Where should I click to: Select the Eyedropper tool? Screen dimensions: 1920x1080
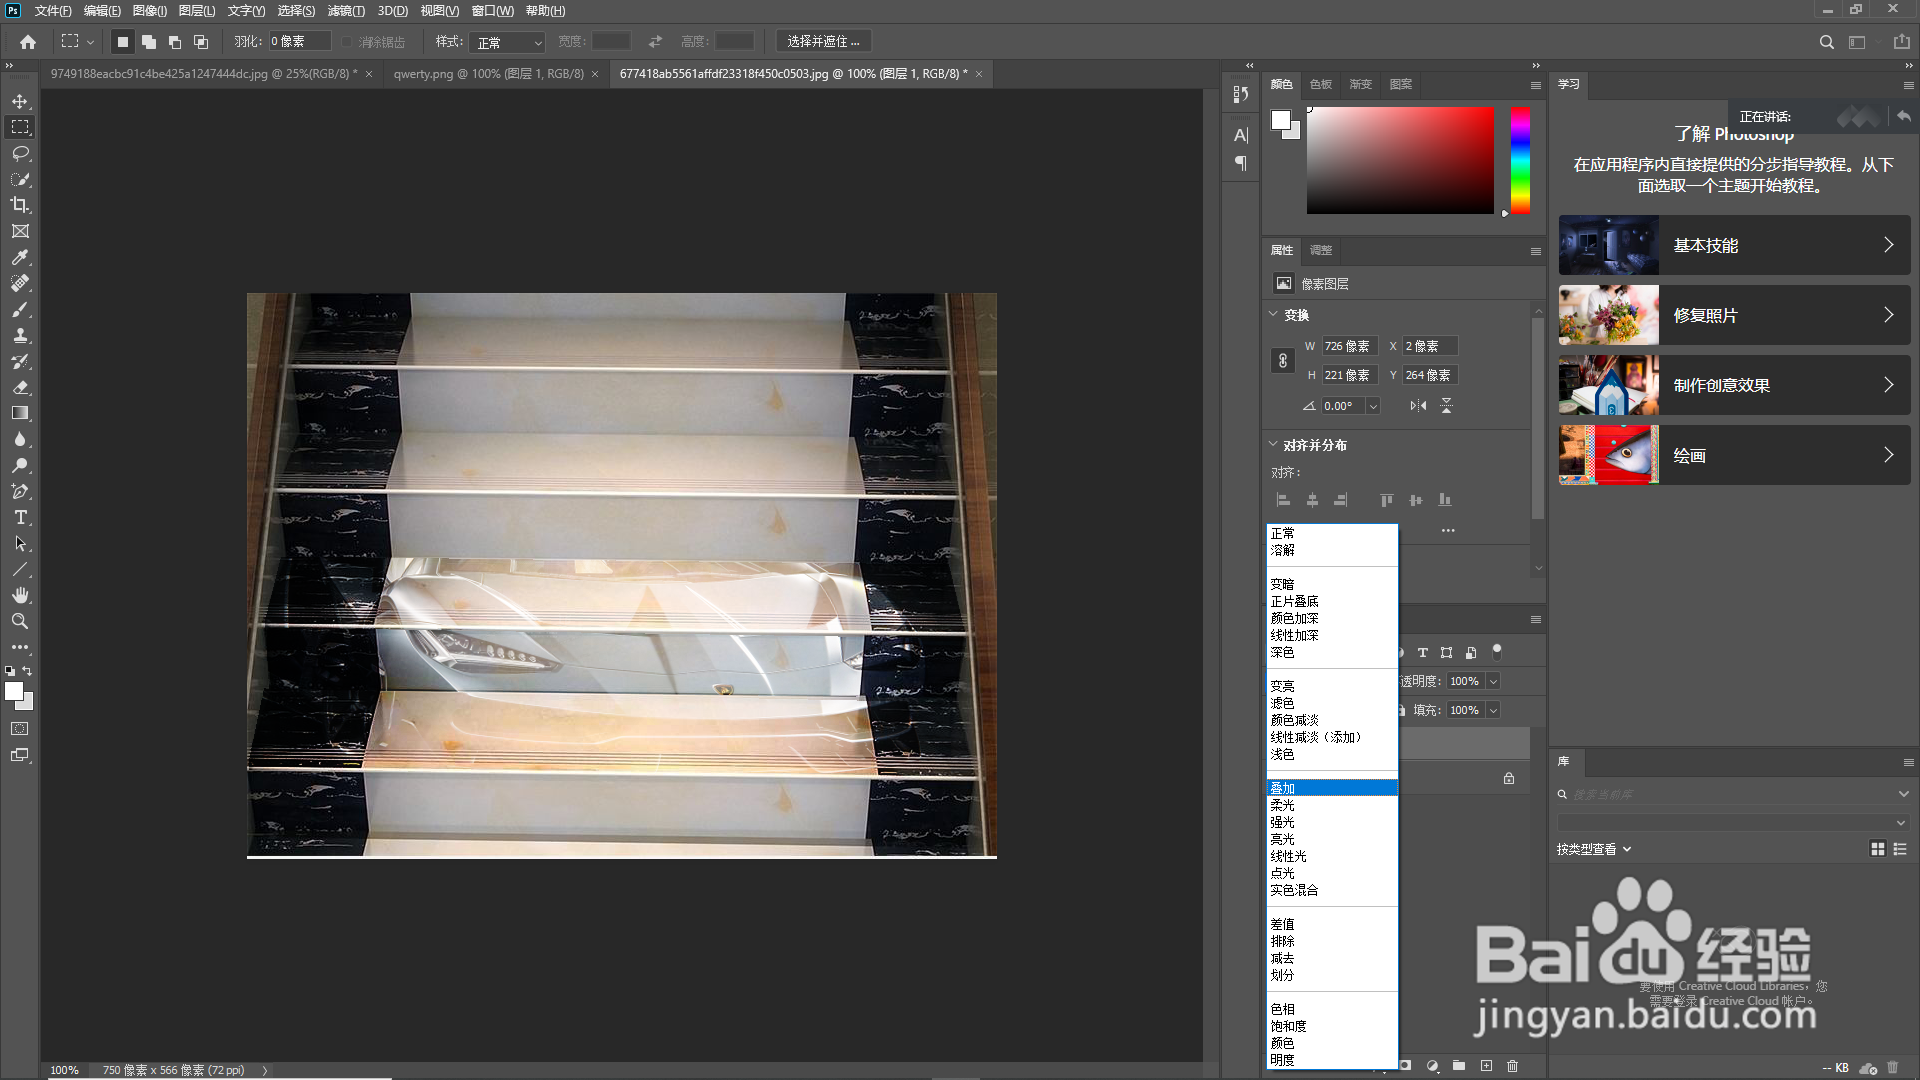coord(20,257)
